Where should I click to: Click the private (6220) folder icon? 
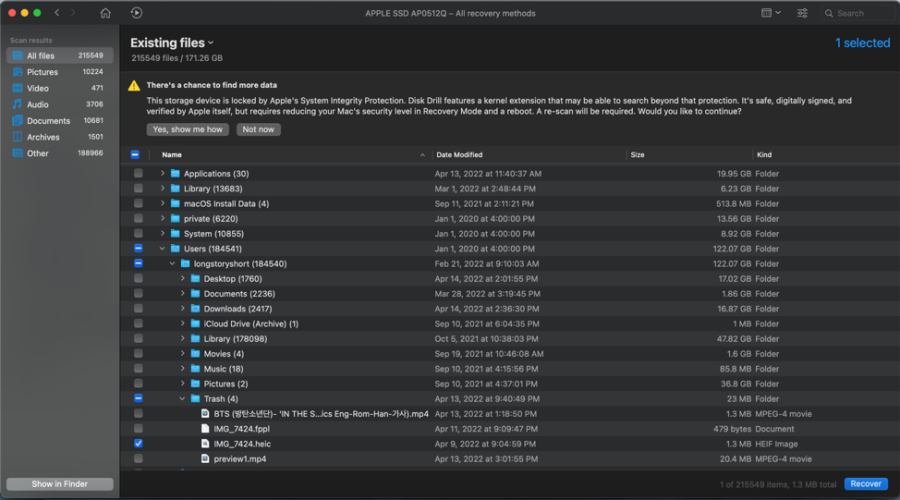[x=175, y=218]
